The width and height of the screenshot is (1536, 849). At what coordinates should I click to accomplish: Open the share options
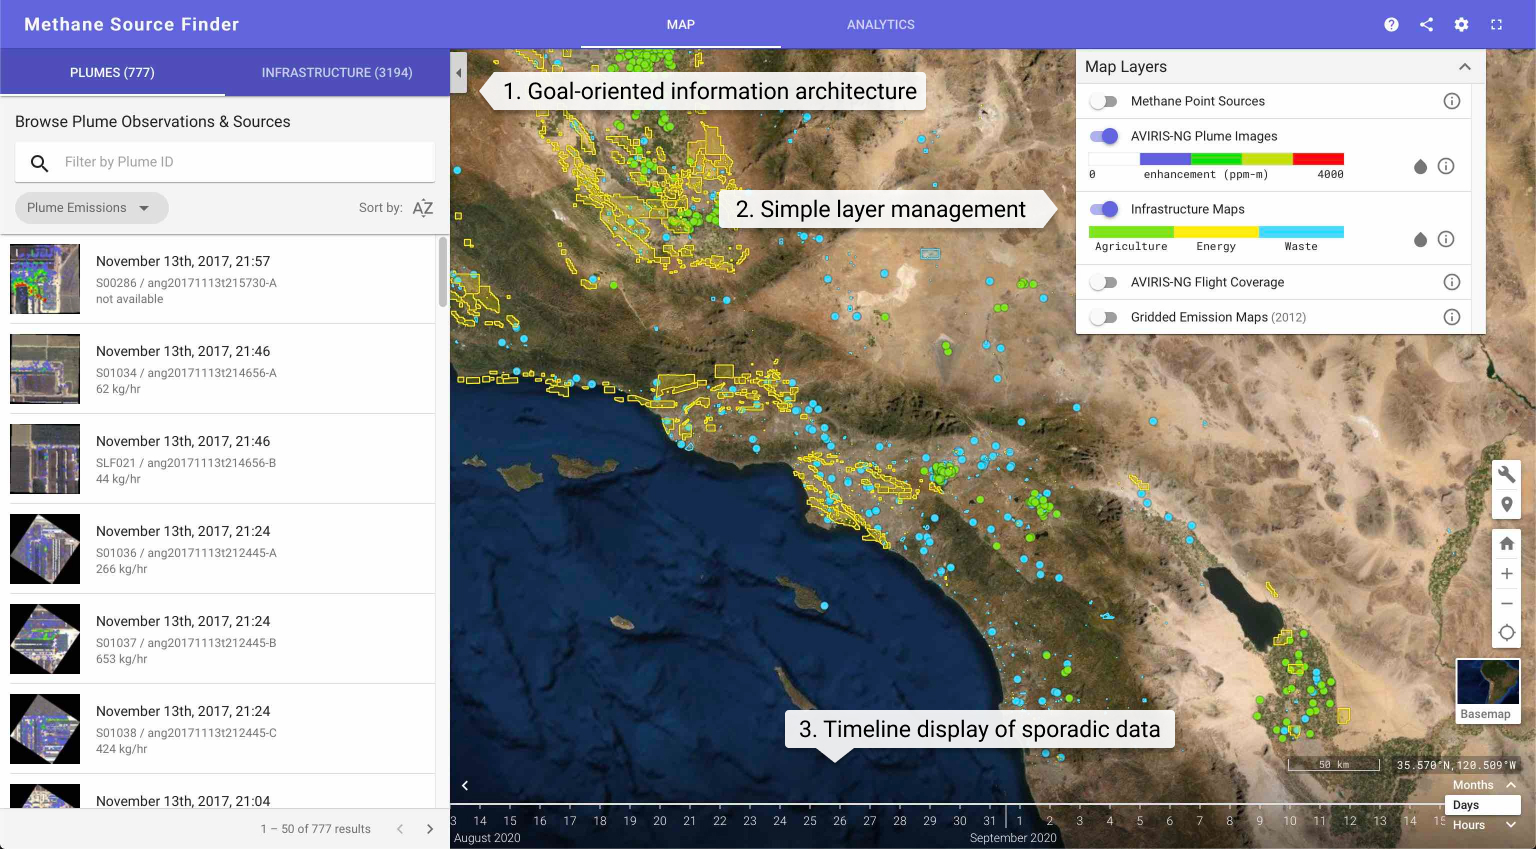pos(1426,24)
